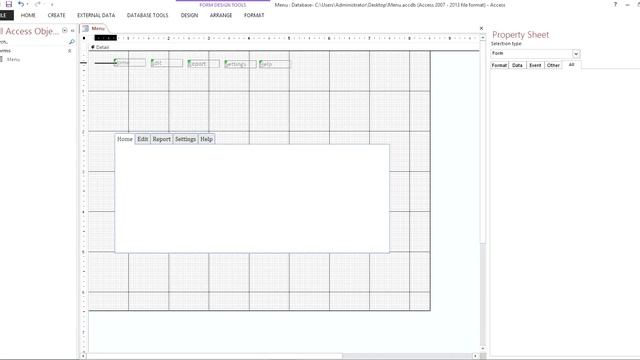Select the Help label control at the top
640x360 pixels.
click(x=275, y=64)
